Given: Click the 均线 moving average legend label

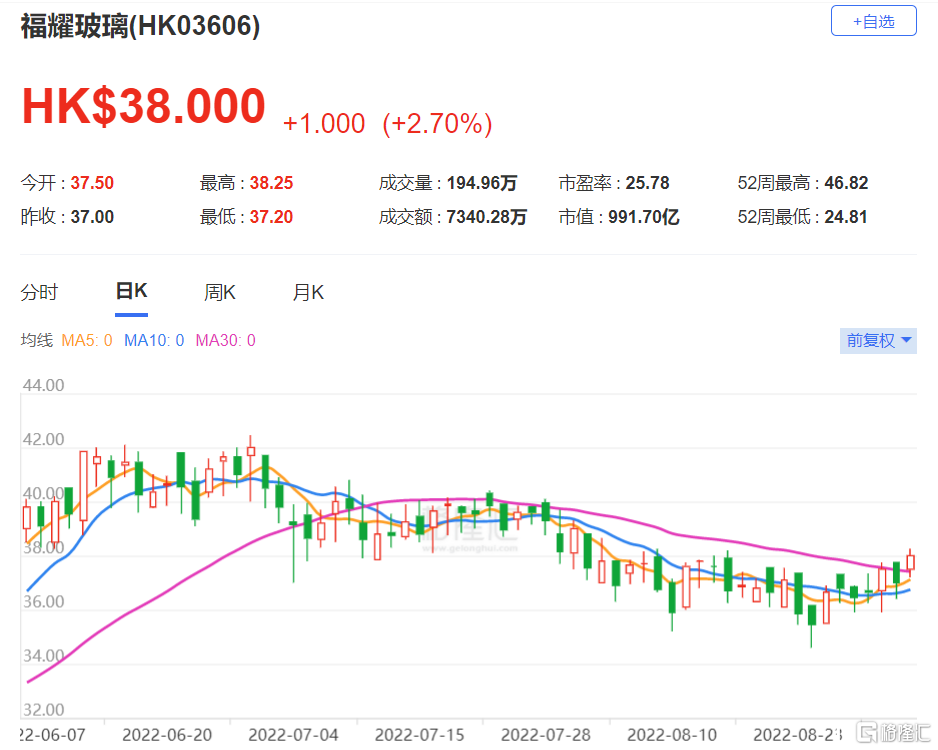Looking at the screenshot, I should coord(36,340).
